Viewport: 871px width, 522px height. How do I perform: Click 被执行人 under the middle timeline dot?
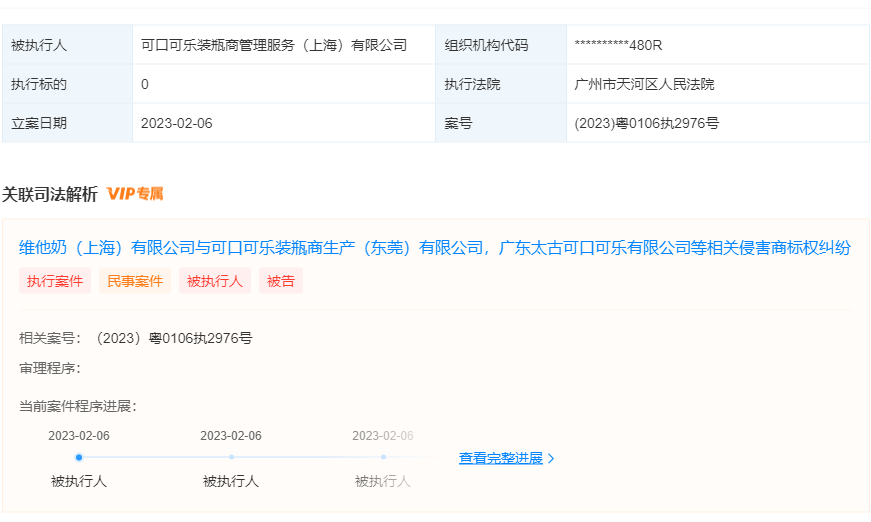tap(231, 481)
